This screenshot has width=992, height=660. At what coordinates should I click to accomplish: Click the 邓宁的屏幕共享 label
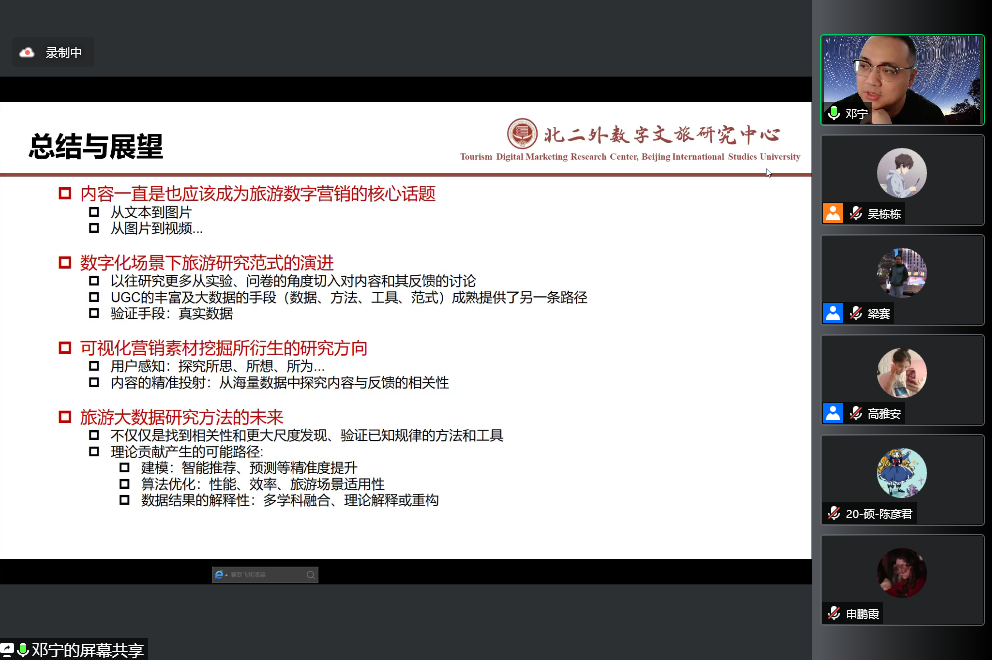[88, 650]
